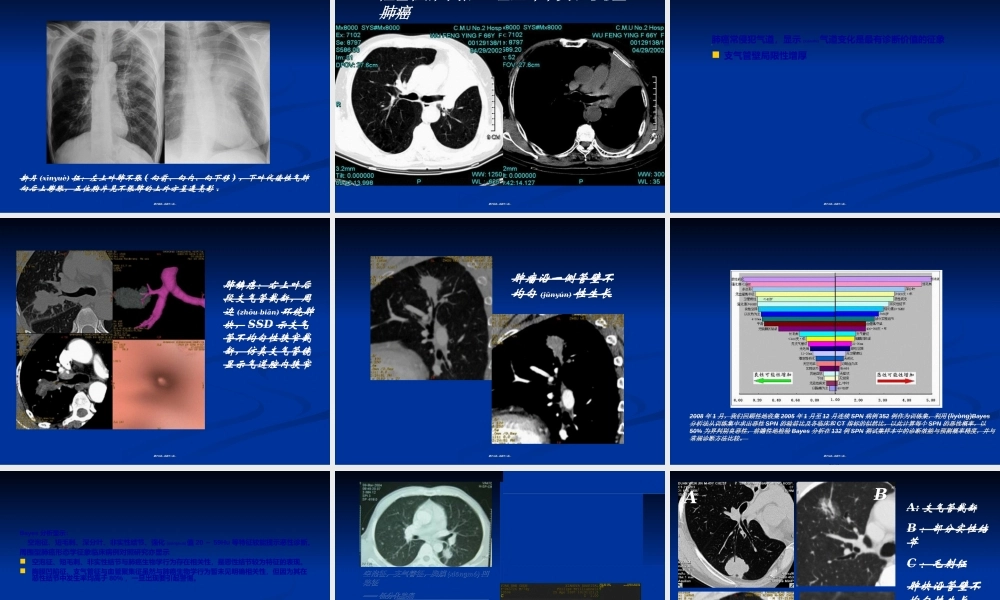The image size is (1000, 600).
Task: Click the green left-pointing arrow under the chart
Action: [x=774, y=379]
